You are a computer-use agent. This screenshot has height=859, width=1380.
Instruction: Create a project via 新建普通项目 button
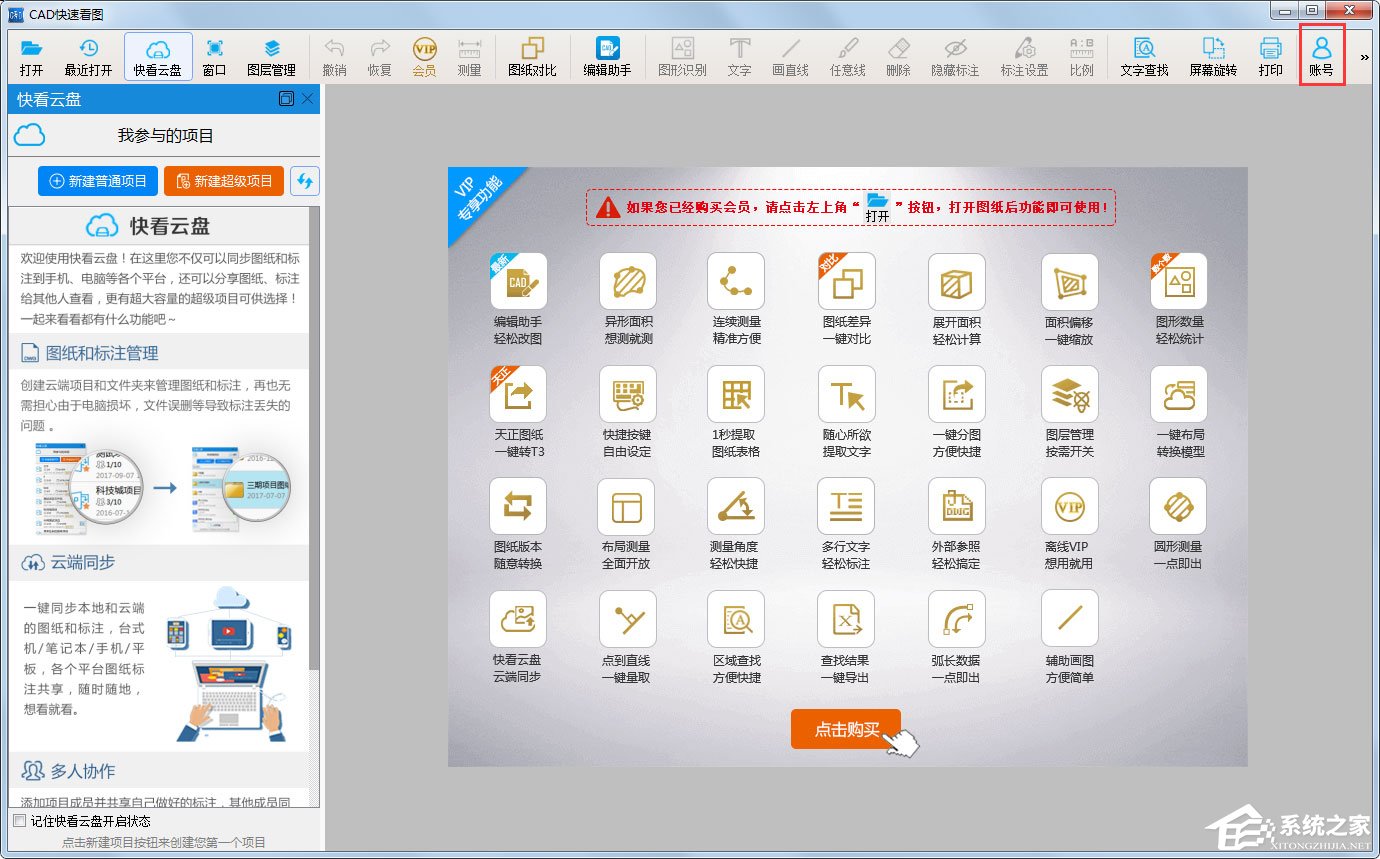coord(97,181)
